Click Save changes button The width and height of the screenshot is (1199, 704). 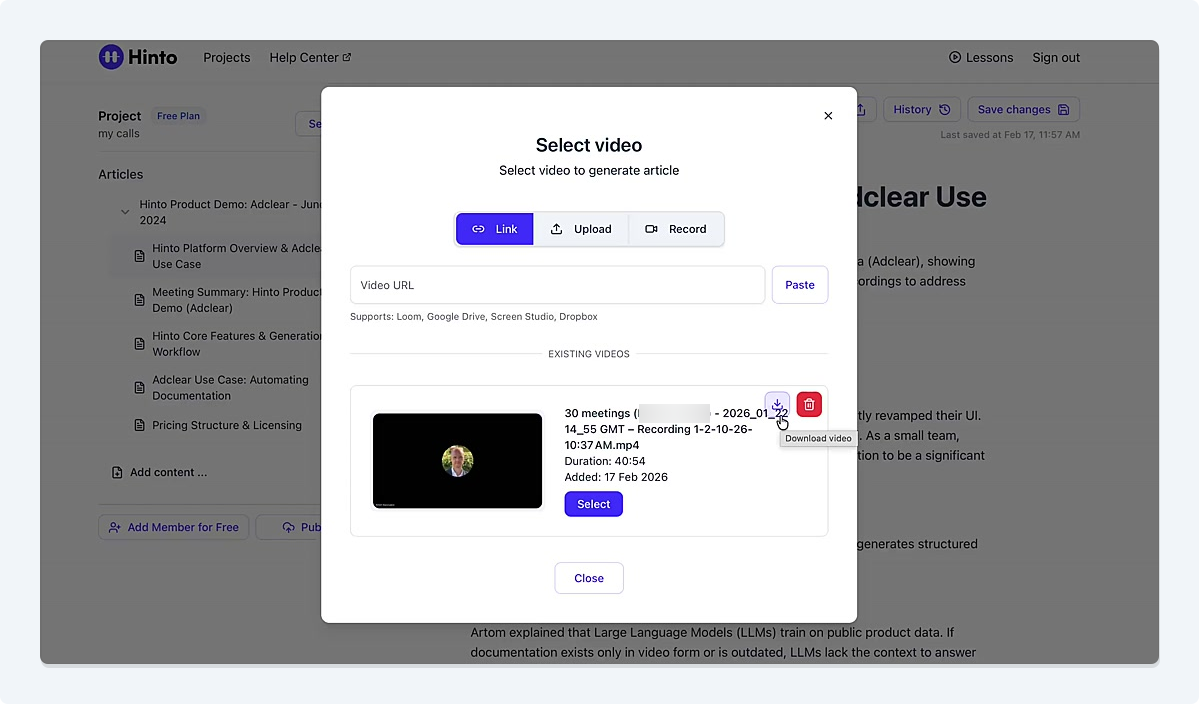pyautogui.click(x=1023, y=110)
